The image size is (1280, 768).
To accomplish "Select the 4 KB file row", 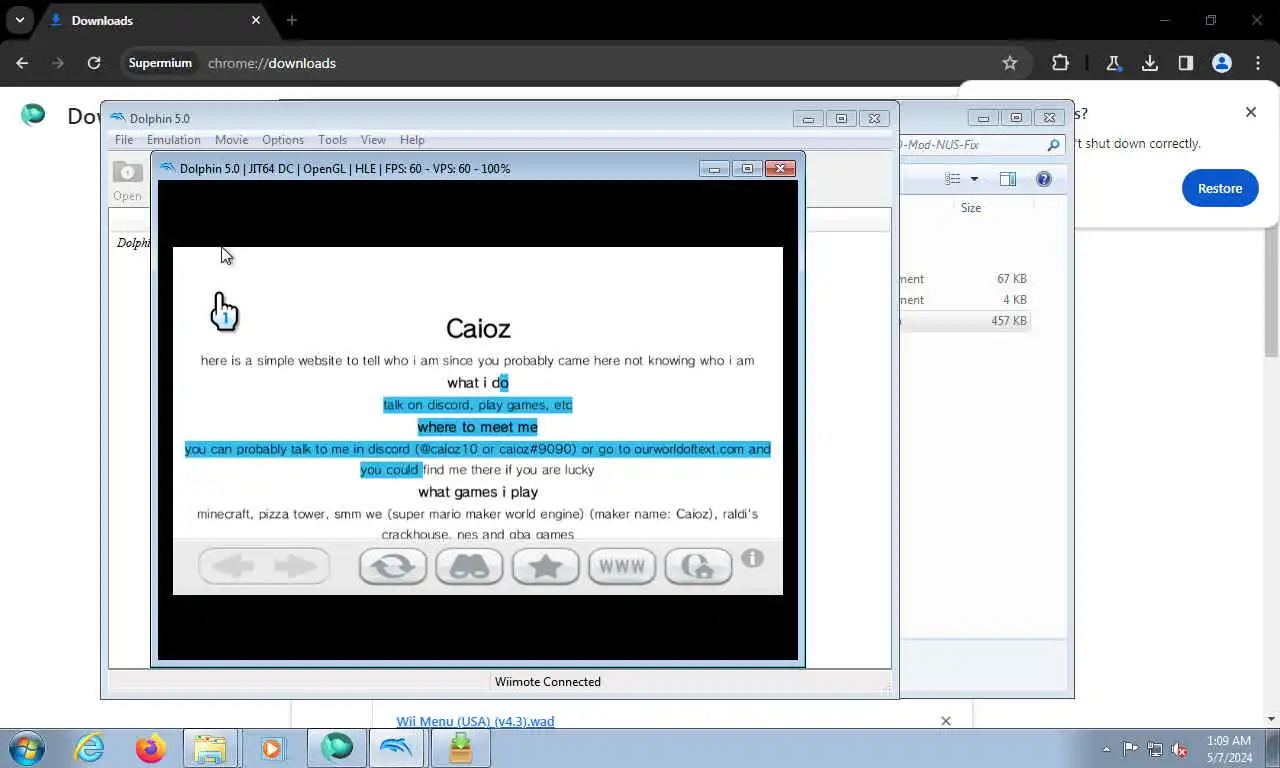I will coord(965,300).
